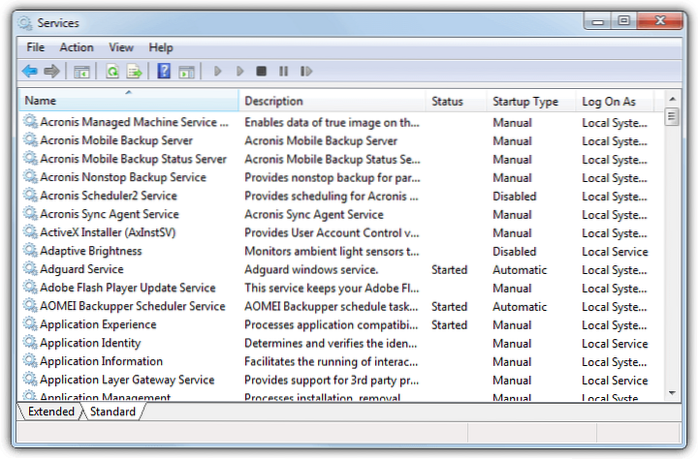
Task: Click Disabled startup type of Adaptive Brightness
Action: pos(514,251)
